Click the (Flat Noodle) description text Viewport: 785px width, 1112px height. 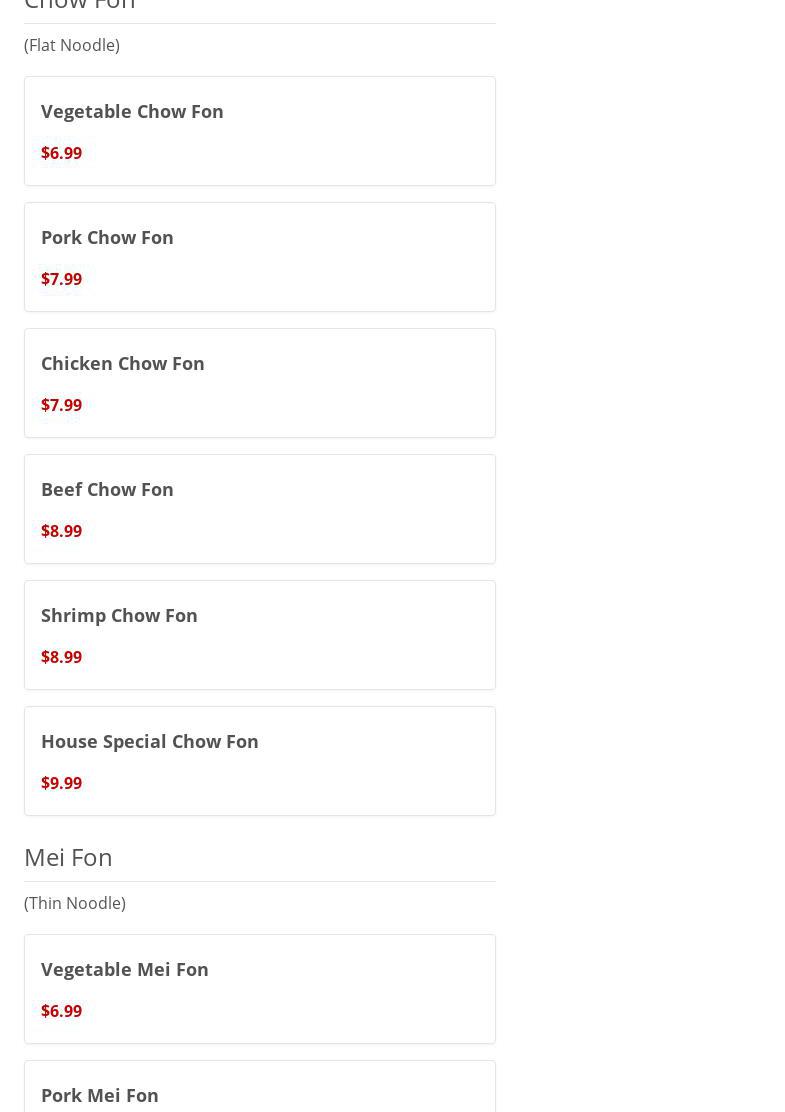point(72,45)
